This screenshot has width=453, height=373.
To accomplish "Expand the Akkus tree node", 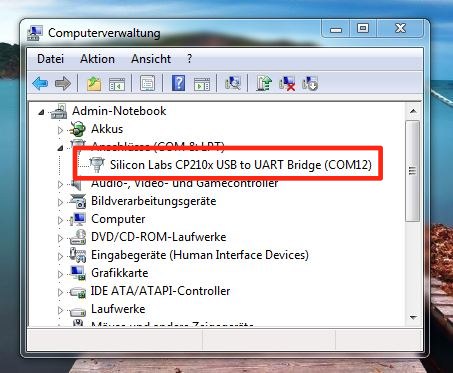I will [60, 130].
